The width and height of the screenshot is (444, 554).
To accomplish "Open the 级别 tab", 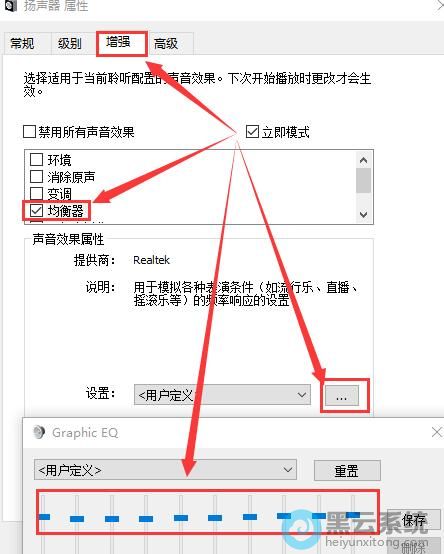I will click(x=70, y=44).
